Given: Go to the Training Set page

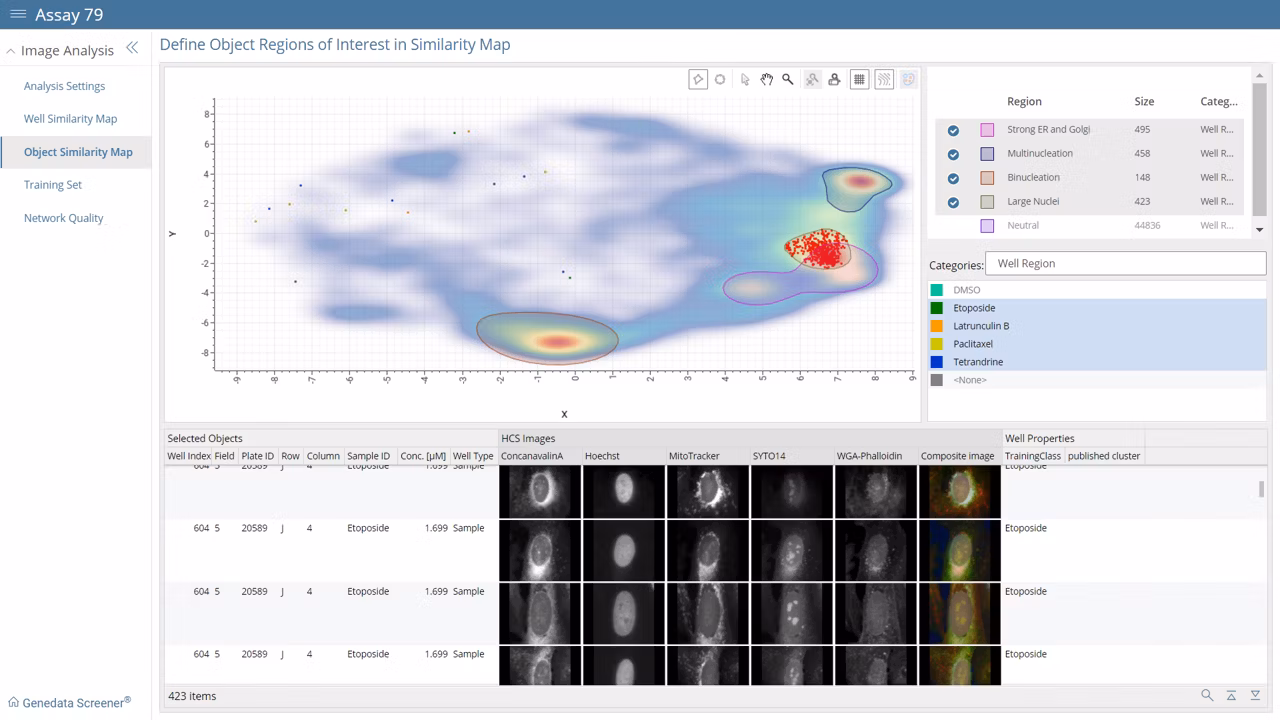Looking at the screenshot, I should (53, 185).
